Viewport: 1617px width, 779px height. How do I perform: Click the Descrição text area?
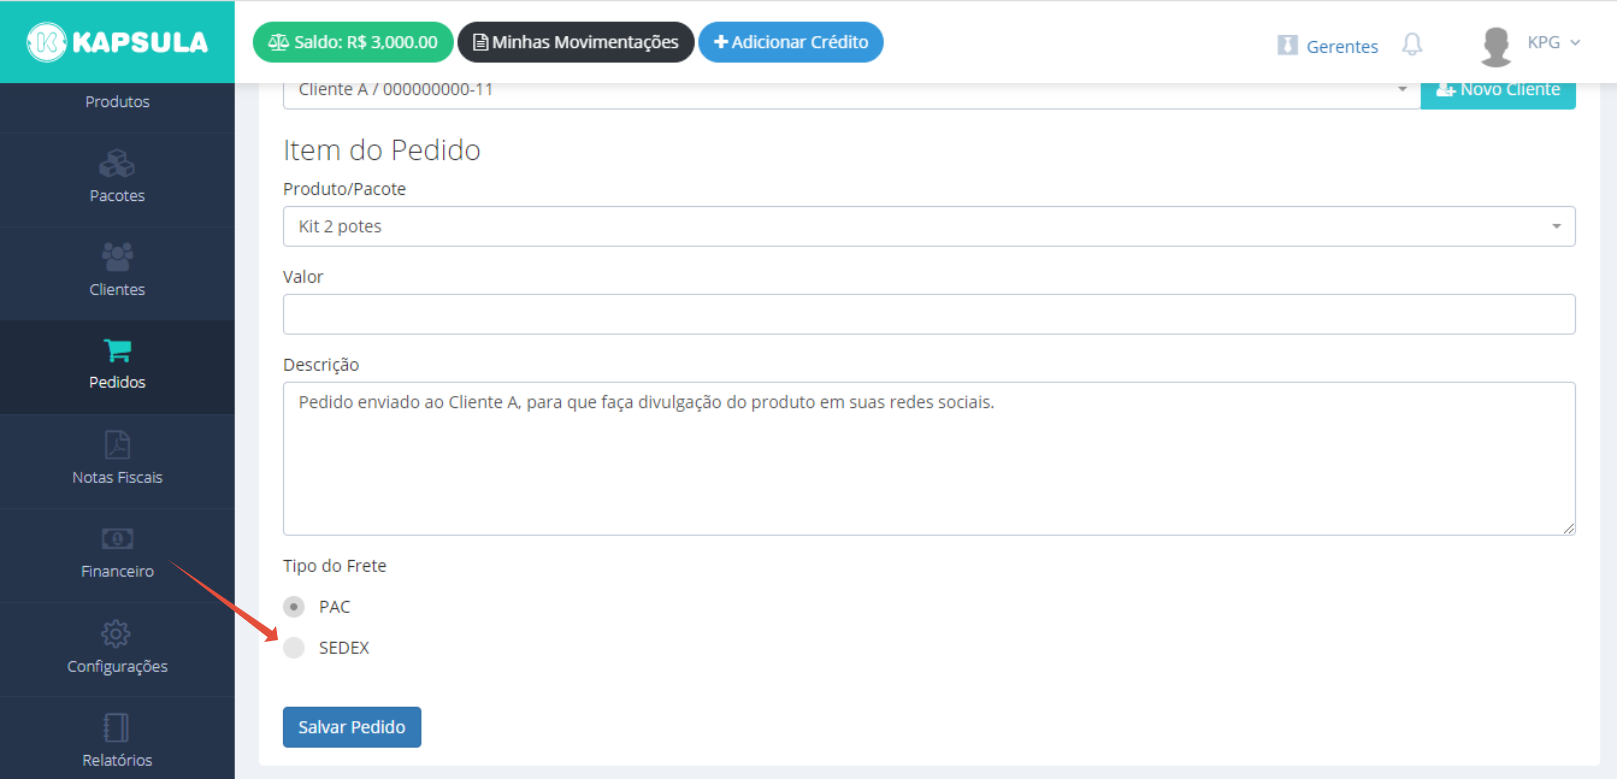point(929,458)
